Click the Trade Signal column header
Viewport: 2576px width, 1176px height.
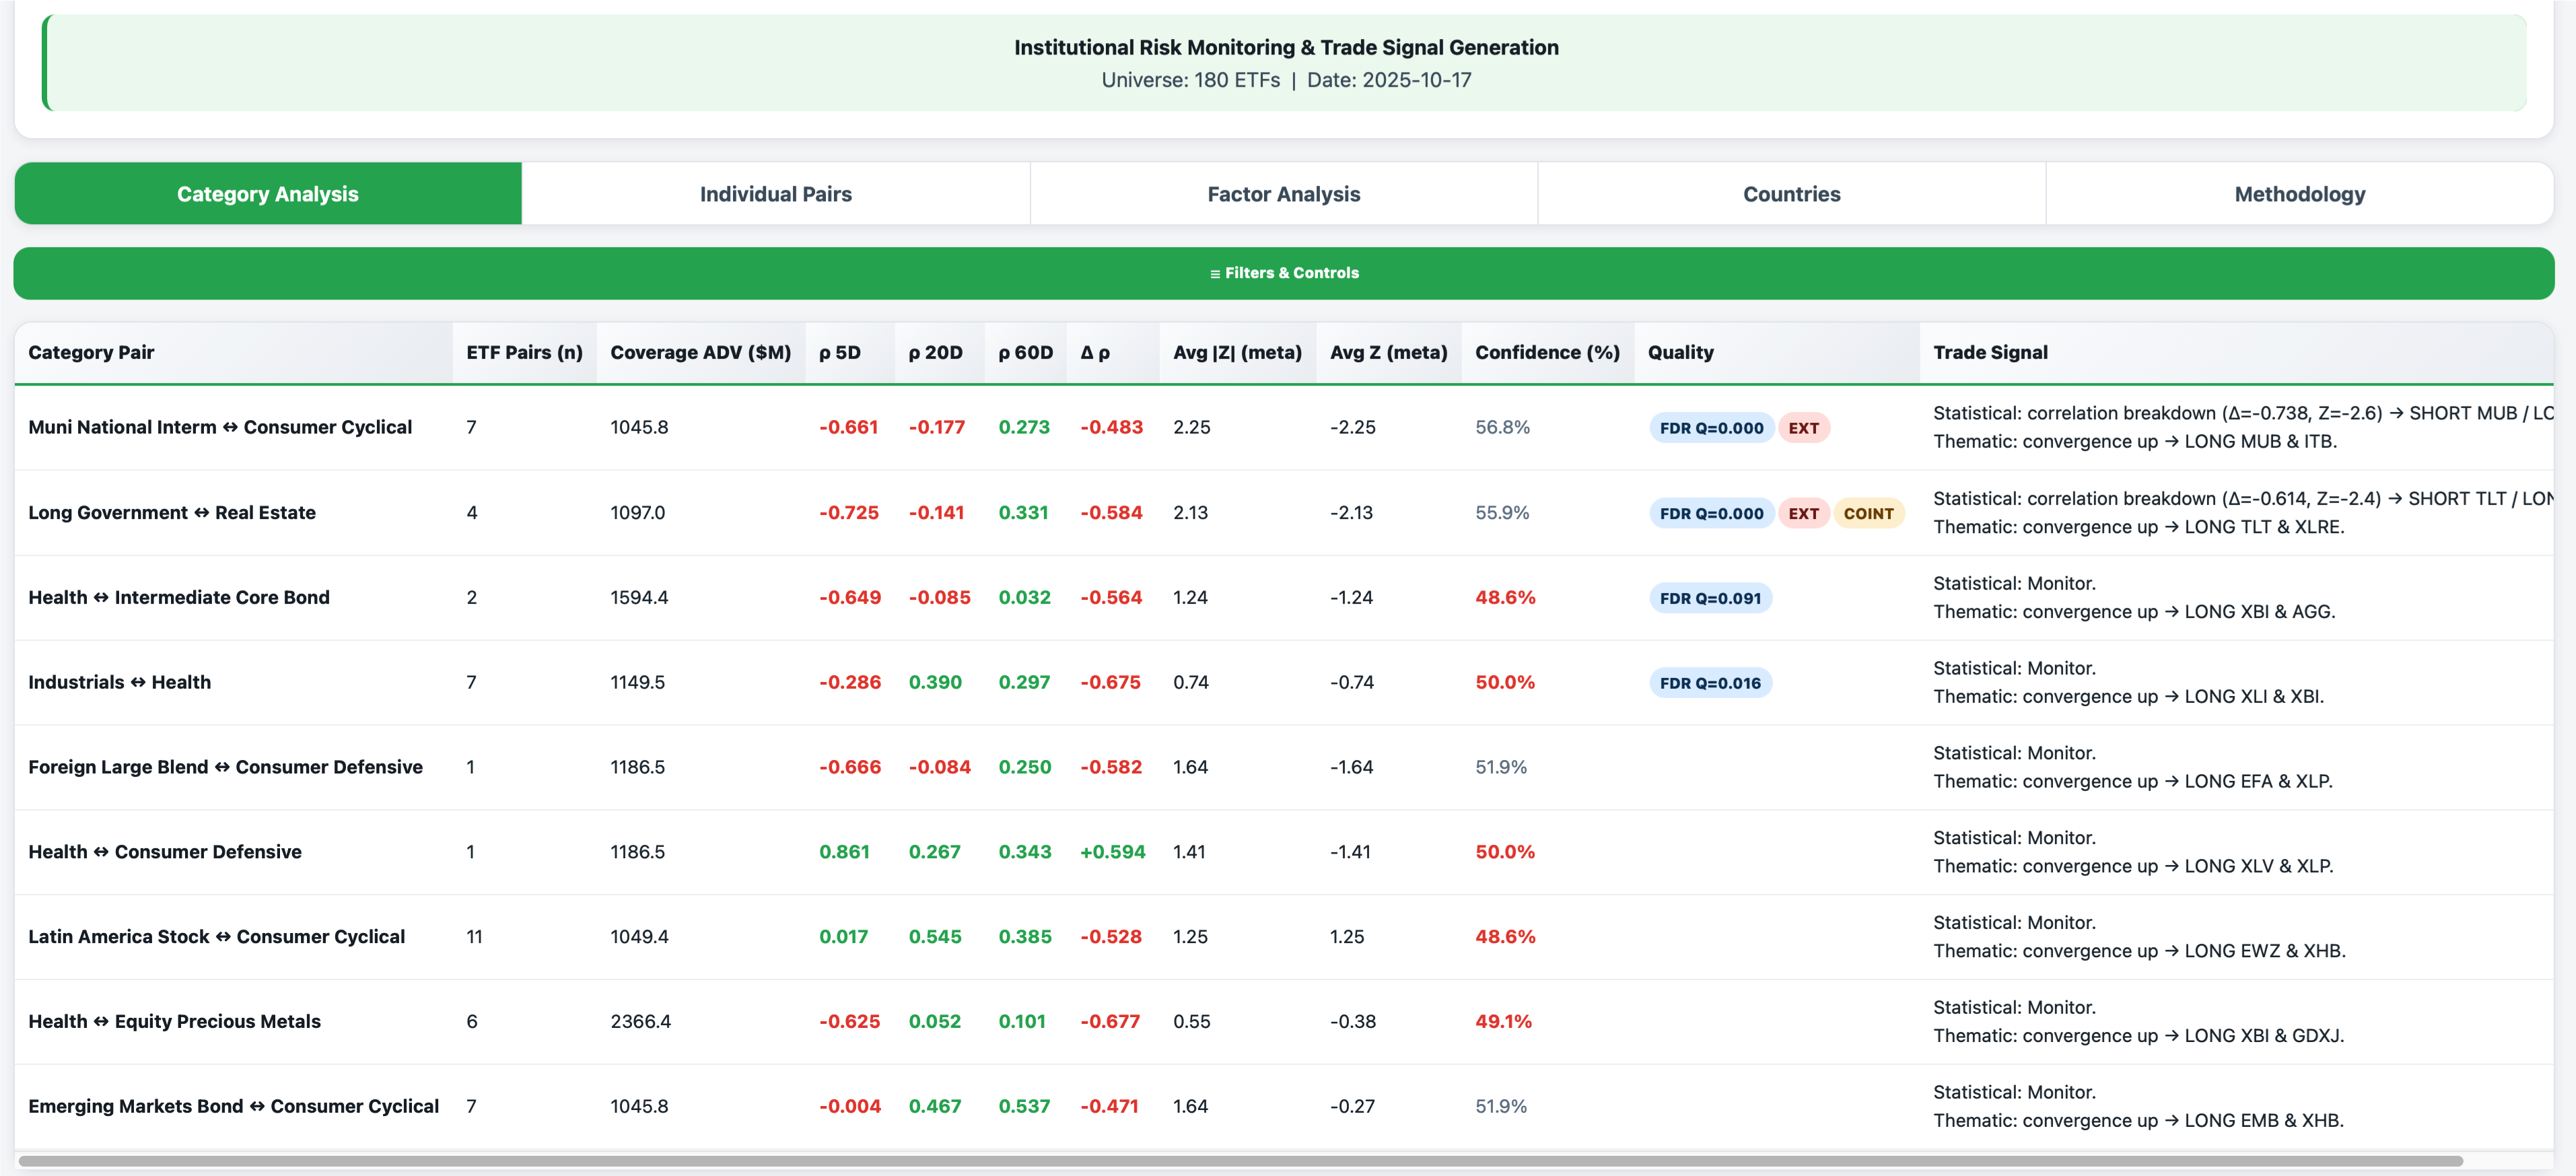click(x=1990, y=352)
